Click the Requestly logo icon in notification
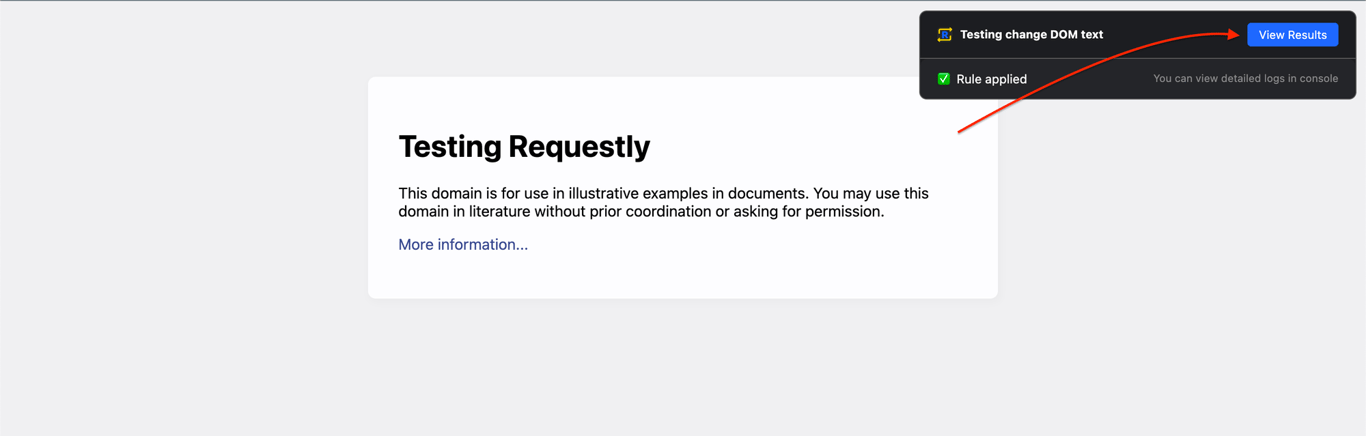Viewport: 1366px width, 436px height. point(944,35)
